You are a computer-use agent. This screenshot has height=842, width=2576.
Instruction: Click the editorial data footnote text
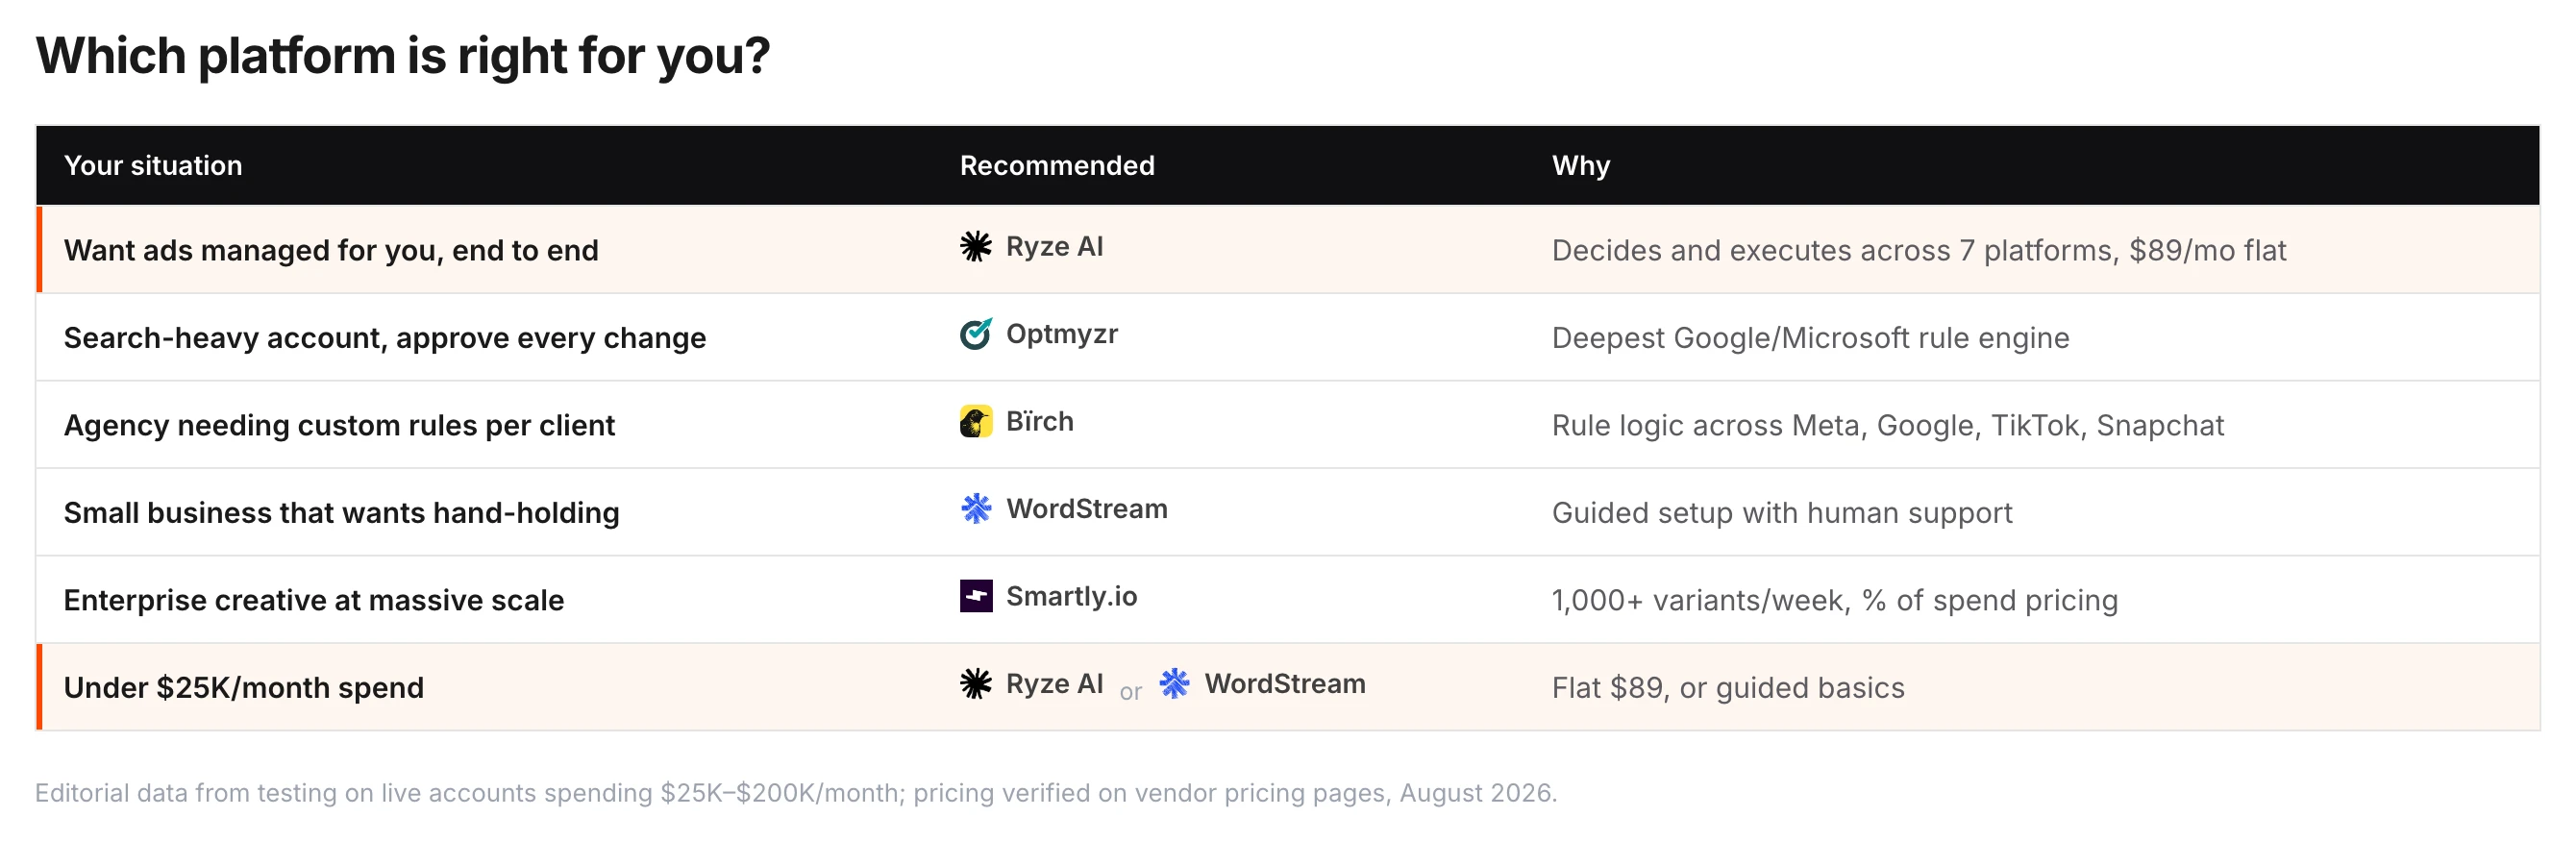pyautogui.click(x=796, y=793)
